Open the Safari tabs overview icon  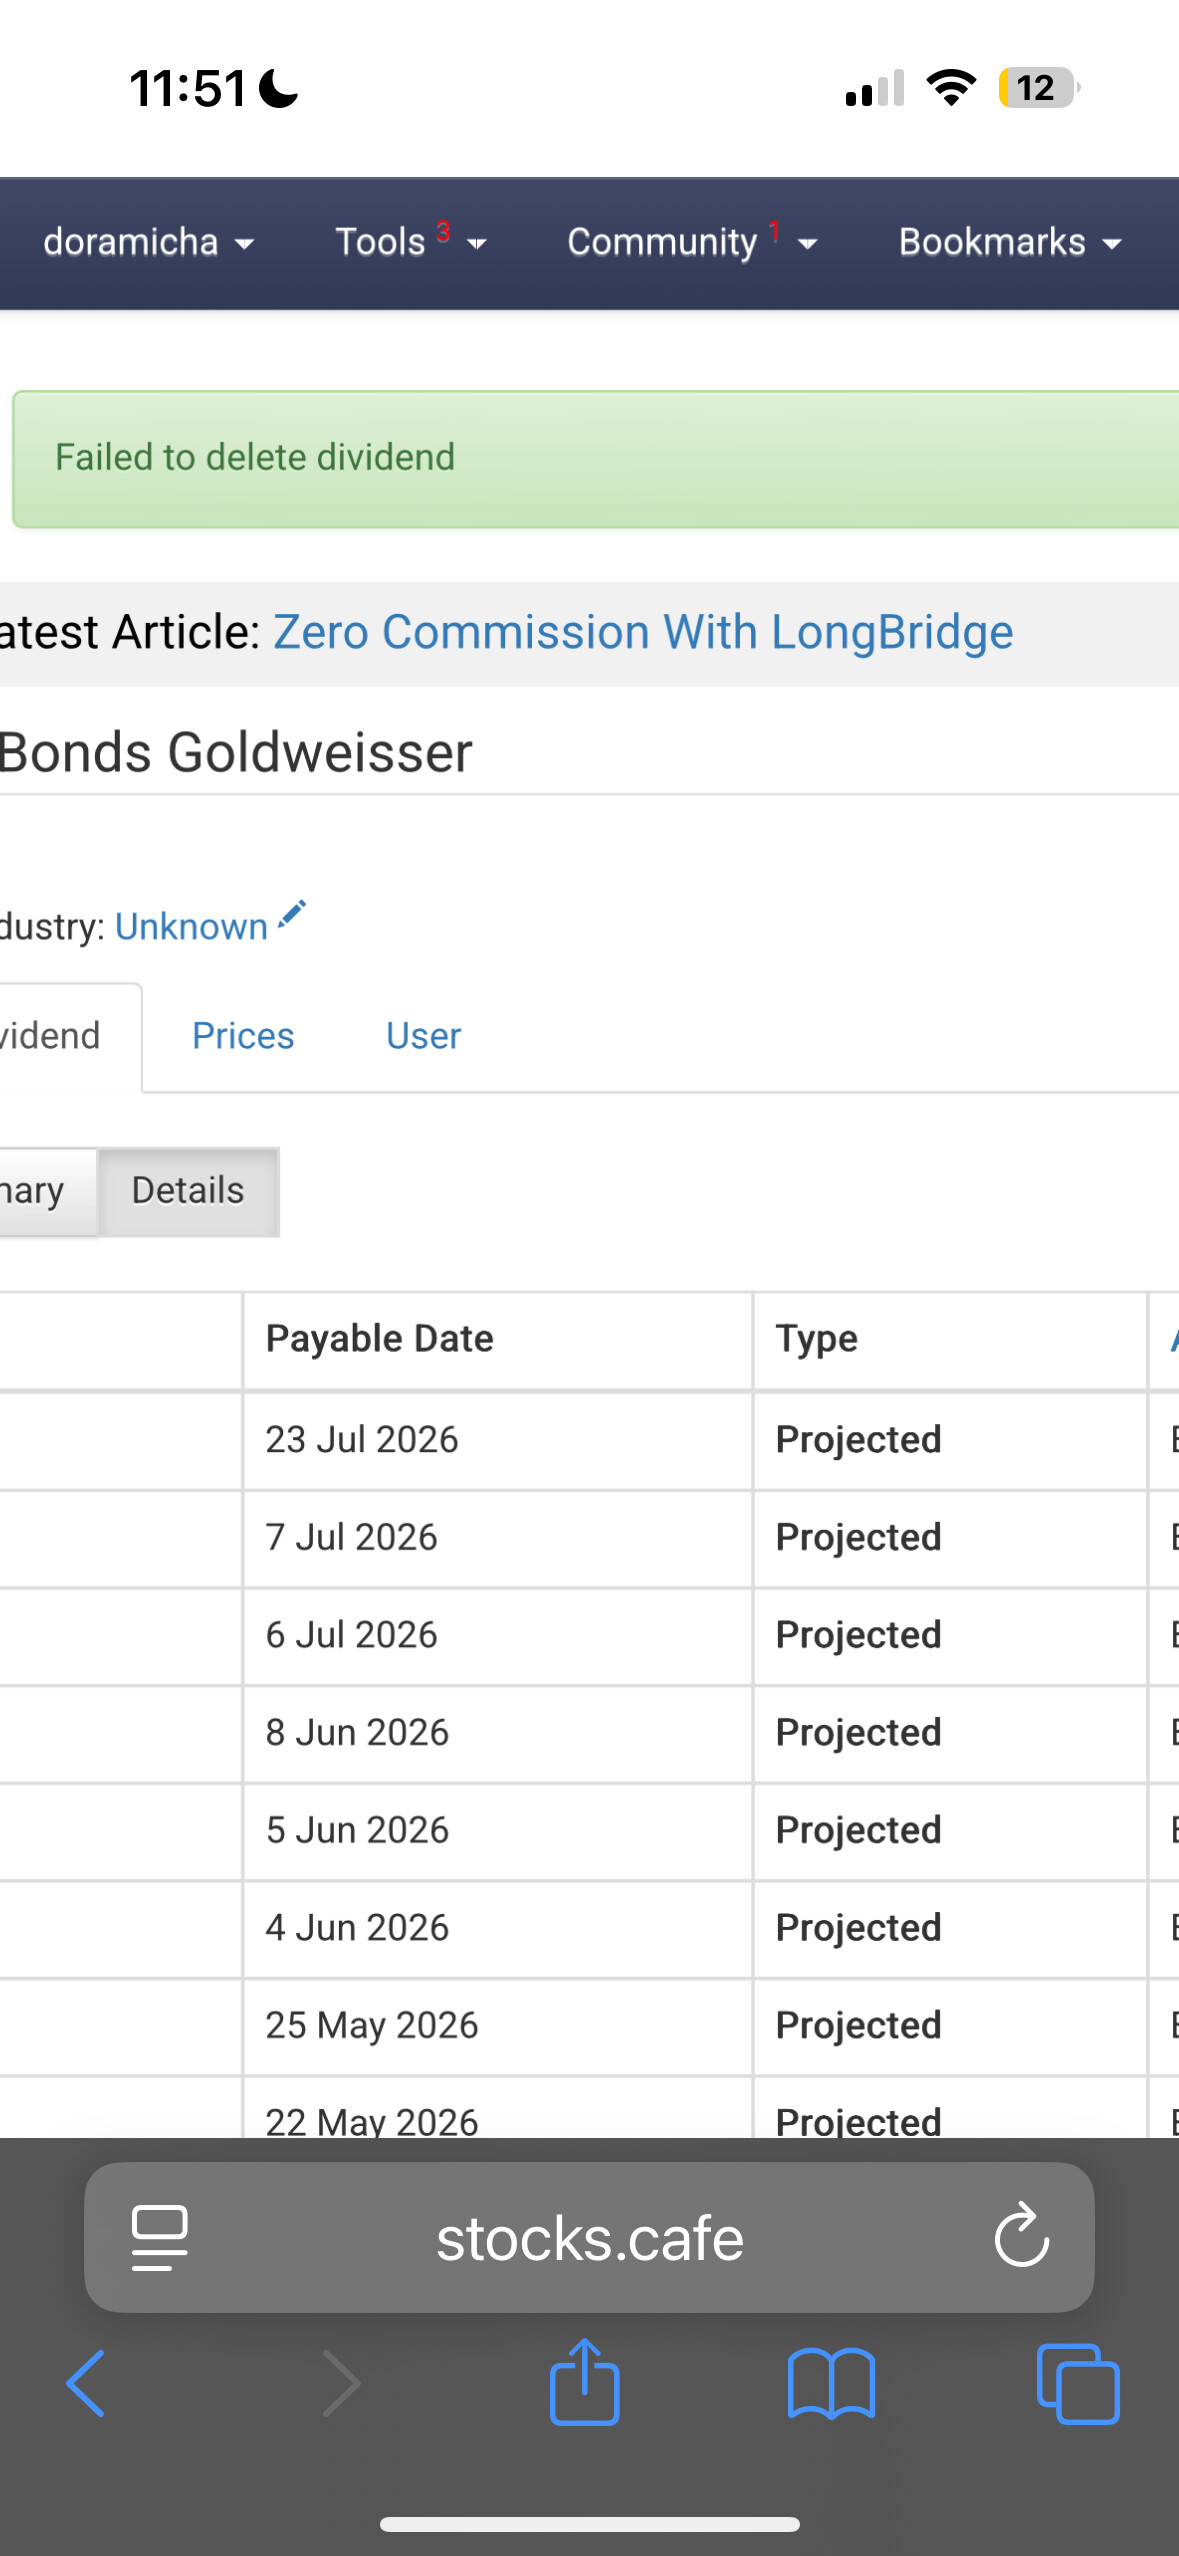1078,2383
